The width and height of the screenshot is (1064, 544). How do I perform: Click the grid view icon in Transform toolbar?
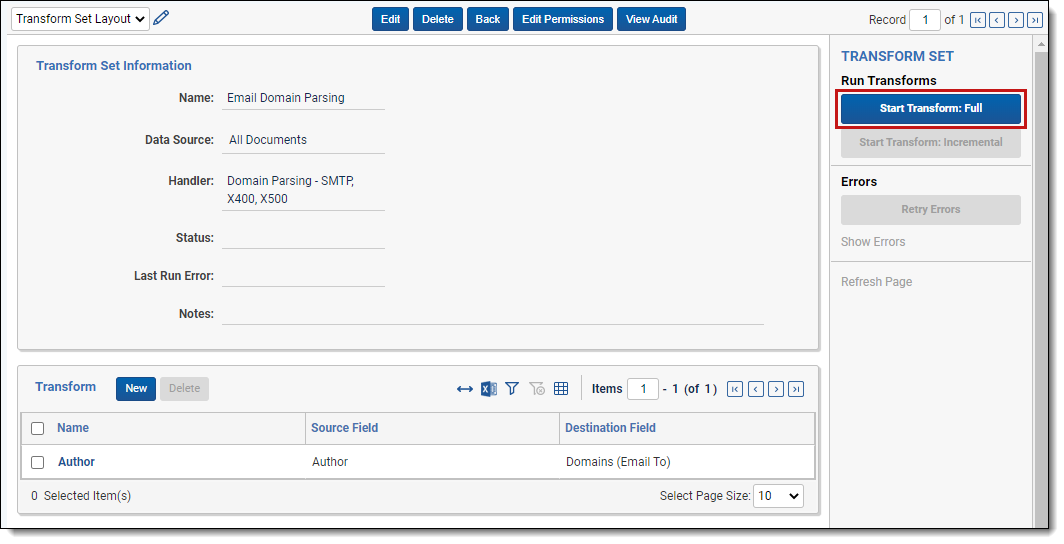click(x=561, y=389)
